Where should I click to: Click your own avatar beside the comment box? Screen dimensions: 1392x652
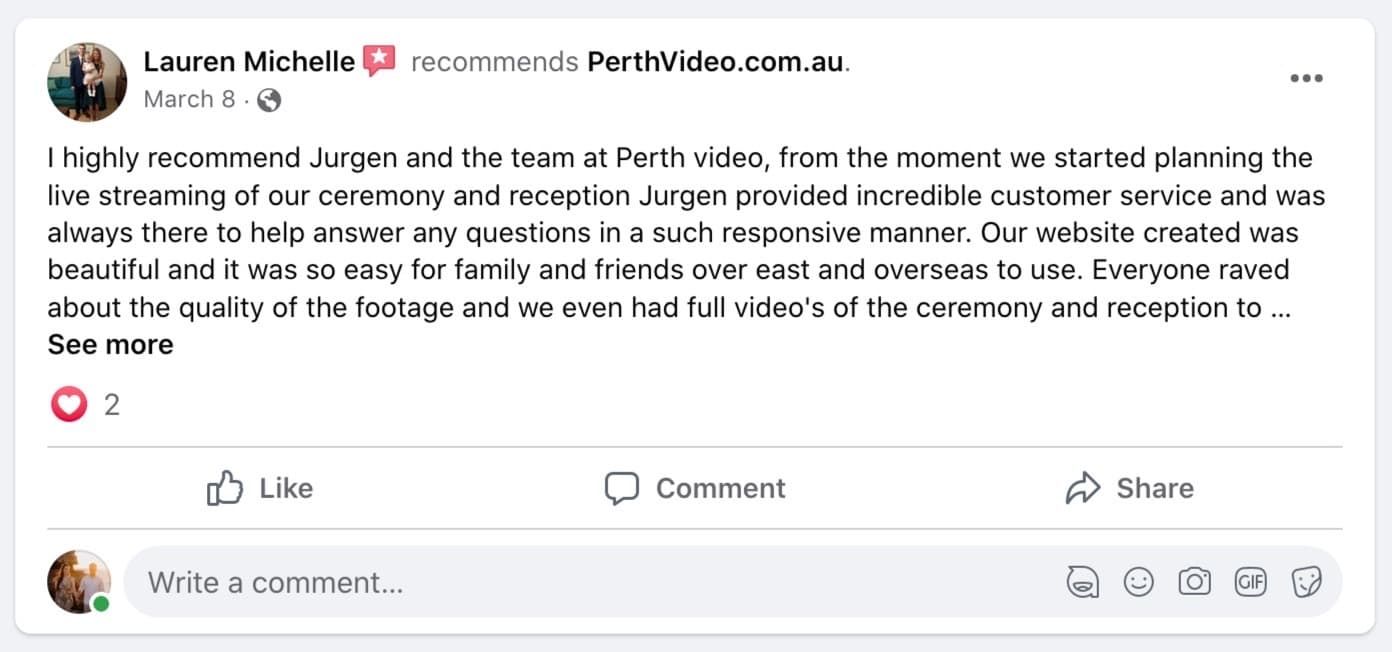point(79,582)
